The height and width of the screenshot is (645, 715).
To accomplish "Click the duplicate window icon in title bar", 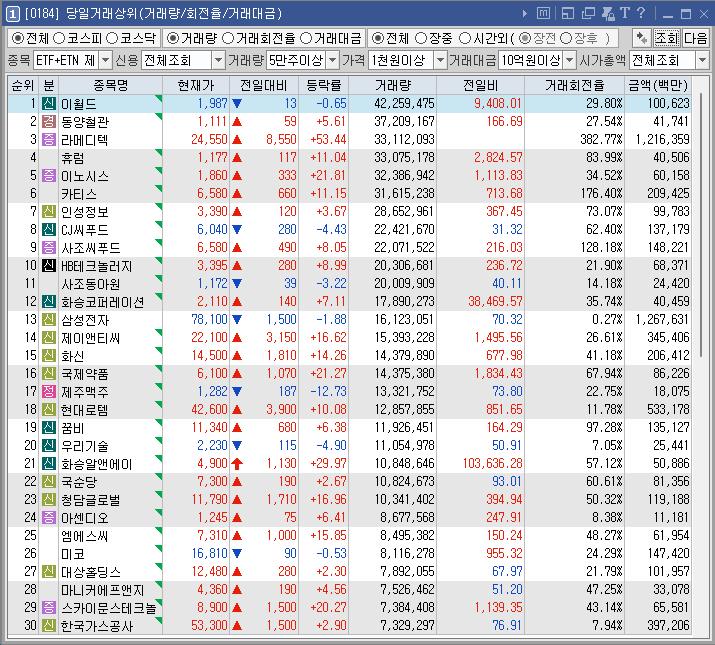I will 588,14.
